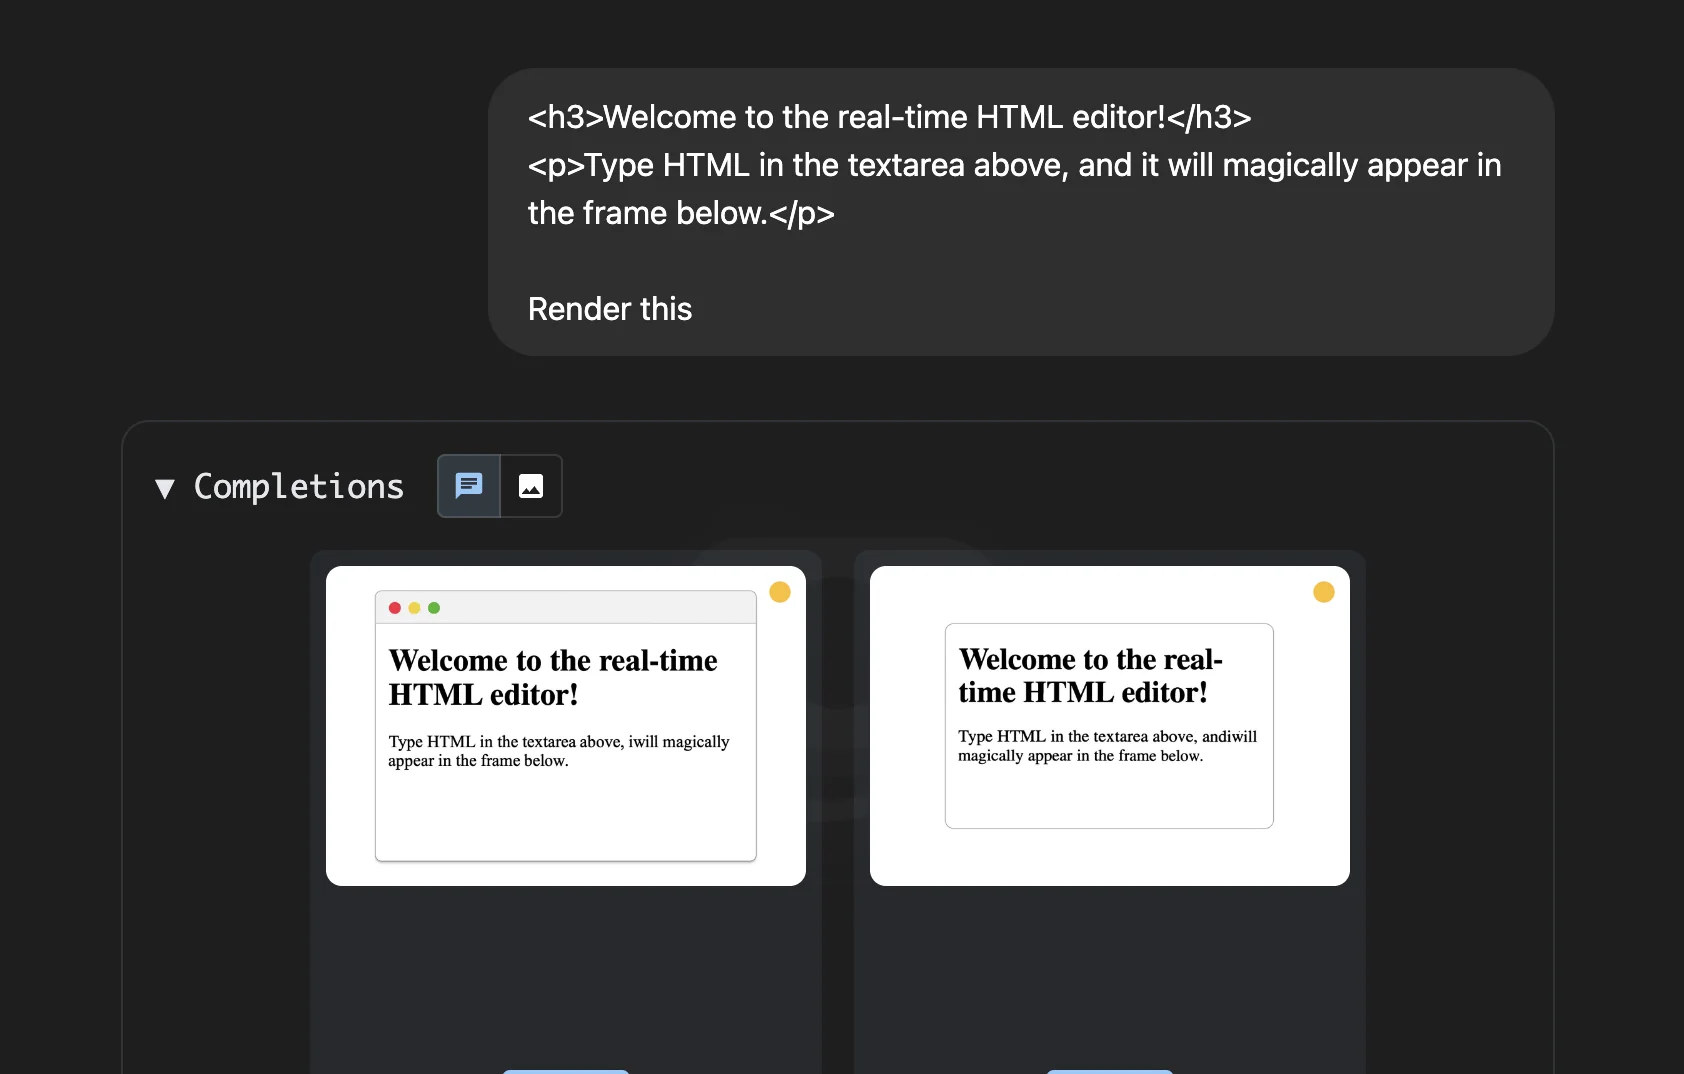Switch to the text chat view icon

click(x=469, y=486)
